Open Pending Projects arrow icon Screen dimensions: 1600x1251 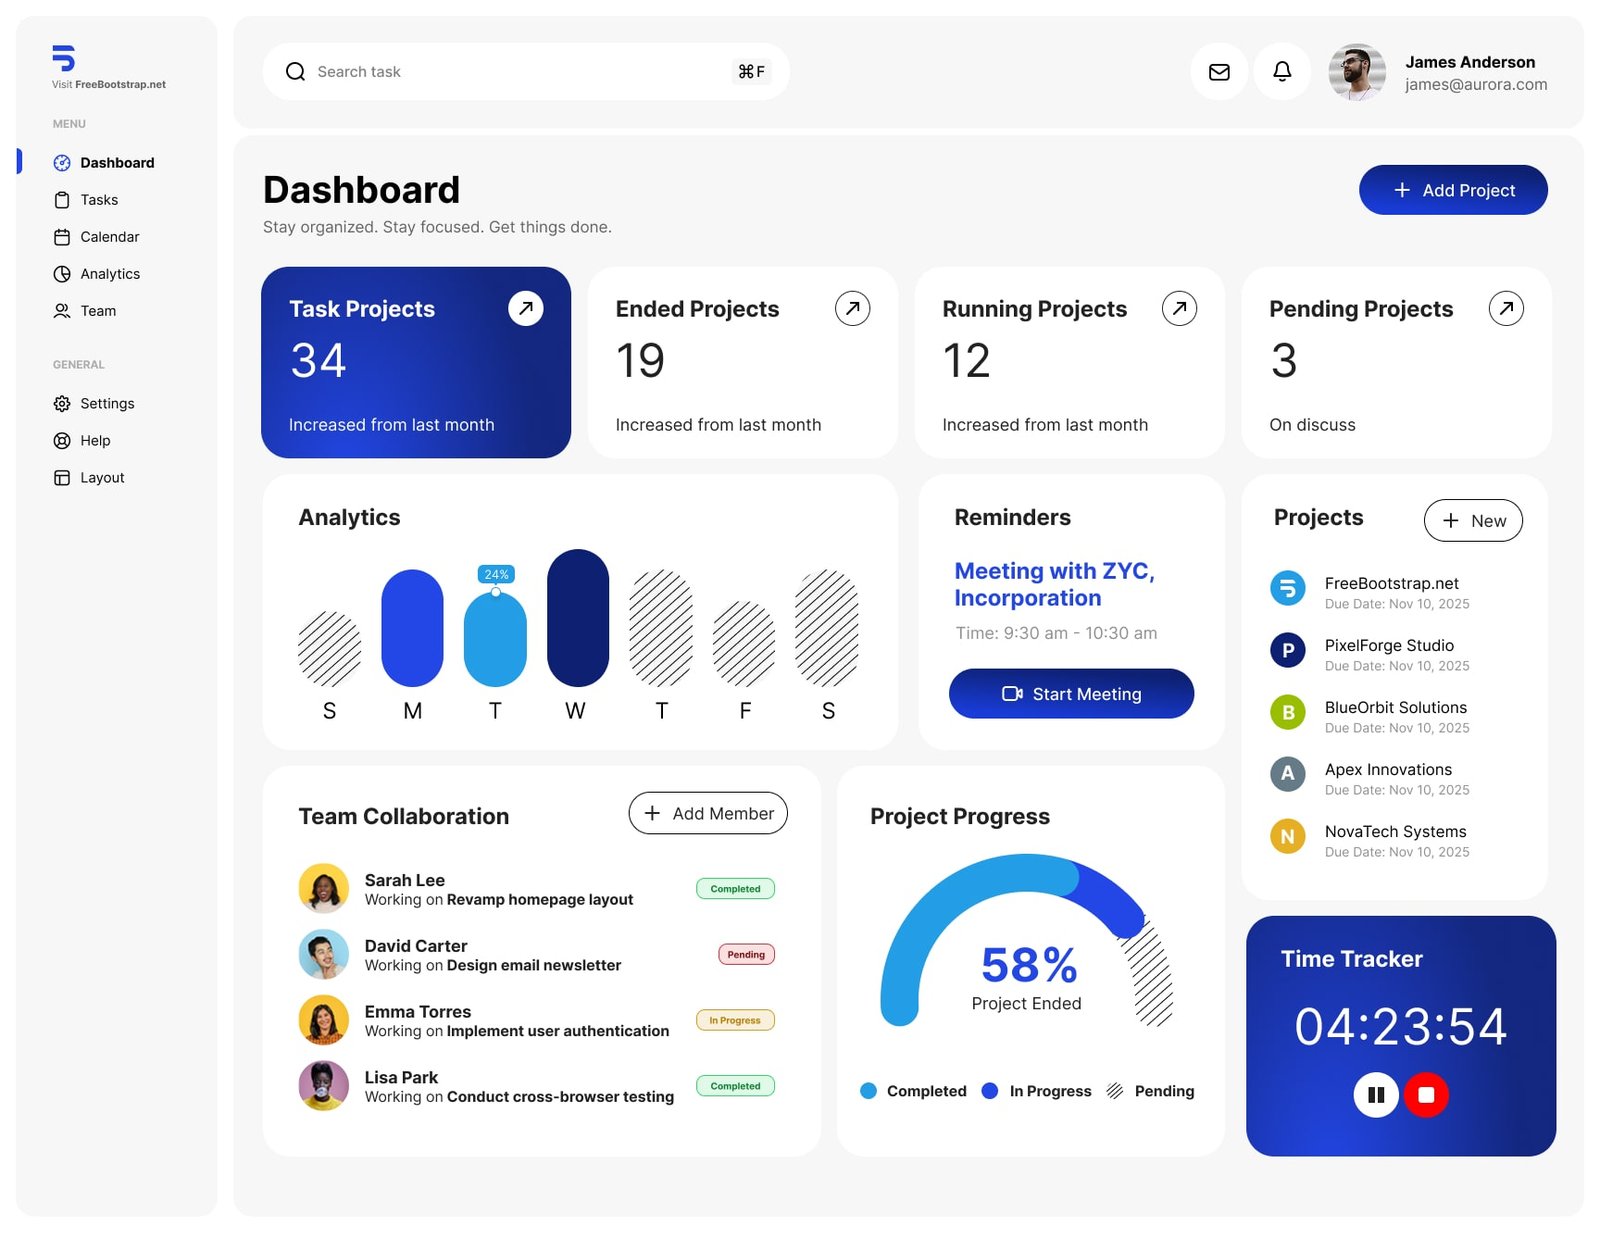[x=1505, y=309]
